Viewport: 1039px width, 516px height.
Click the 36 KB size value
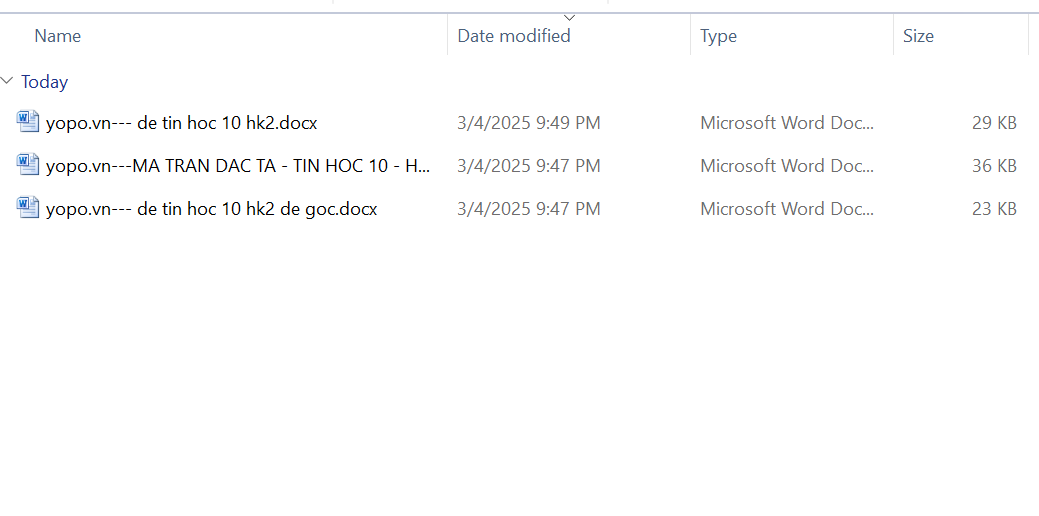pos(994,166)
